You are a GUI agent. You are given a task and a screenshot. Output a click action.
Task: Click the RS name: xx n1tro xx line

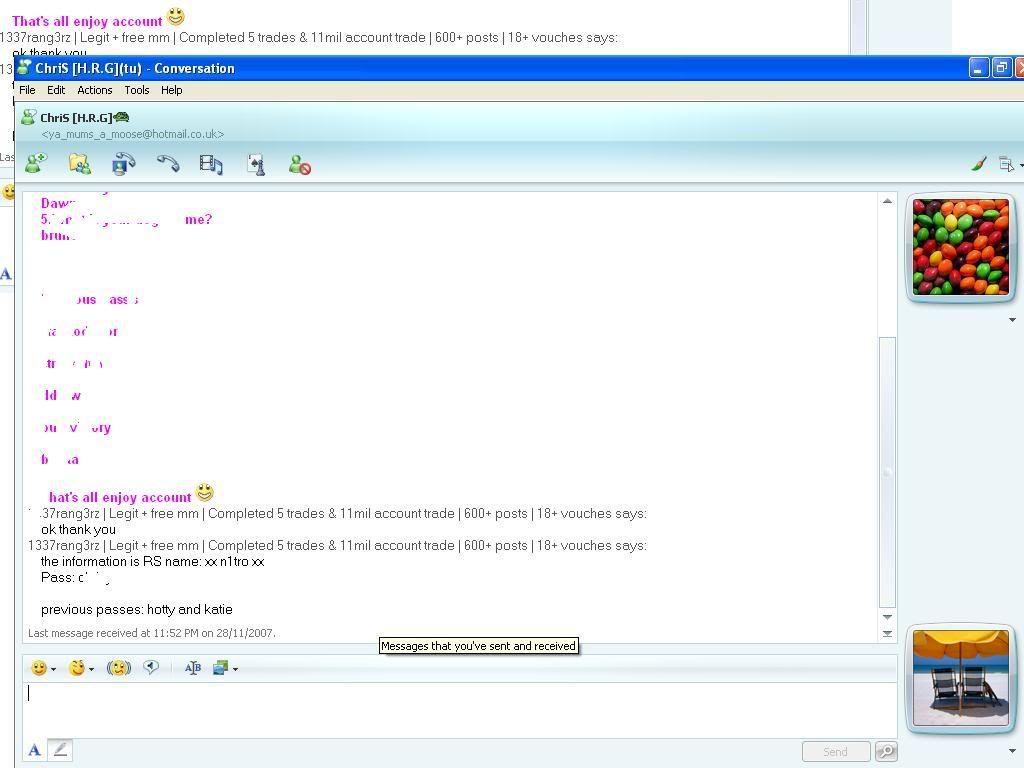[x=152, y=562]
